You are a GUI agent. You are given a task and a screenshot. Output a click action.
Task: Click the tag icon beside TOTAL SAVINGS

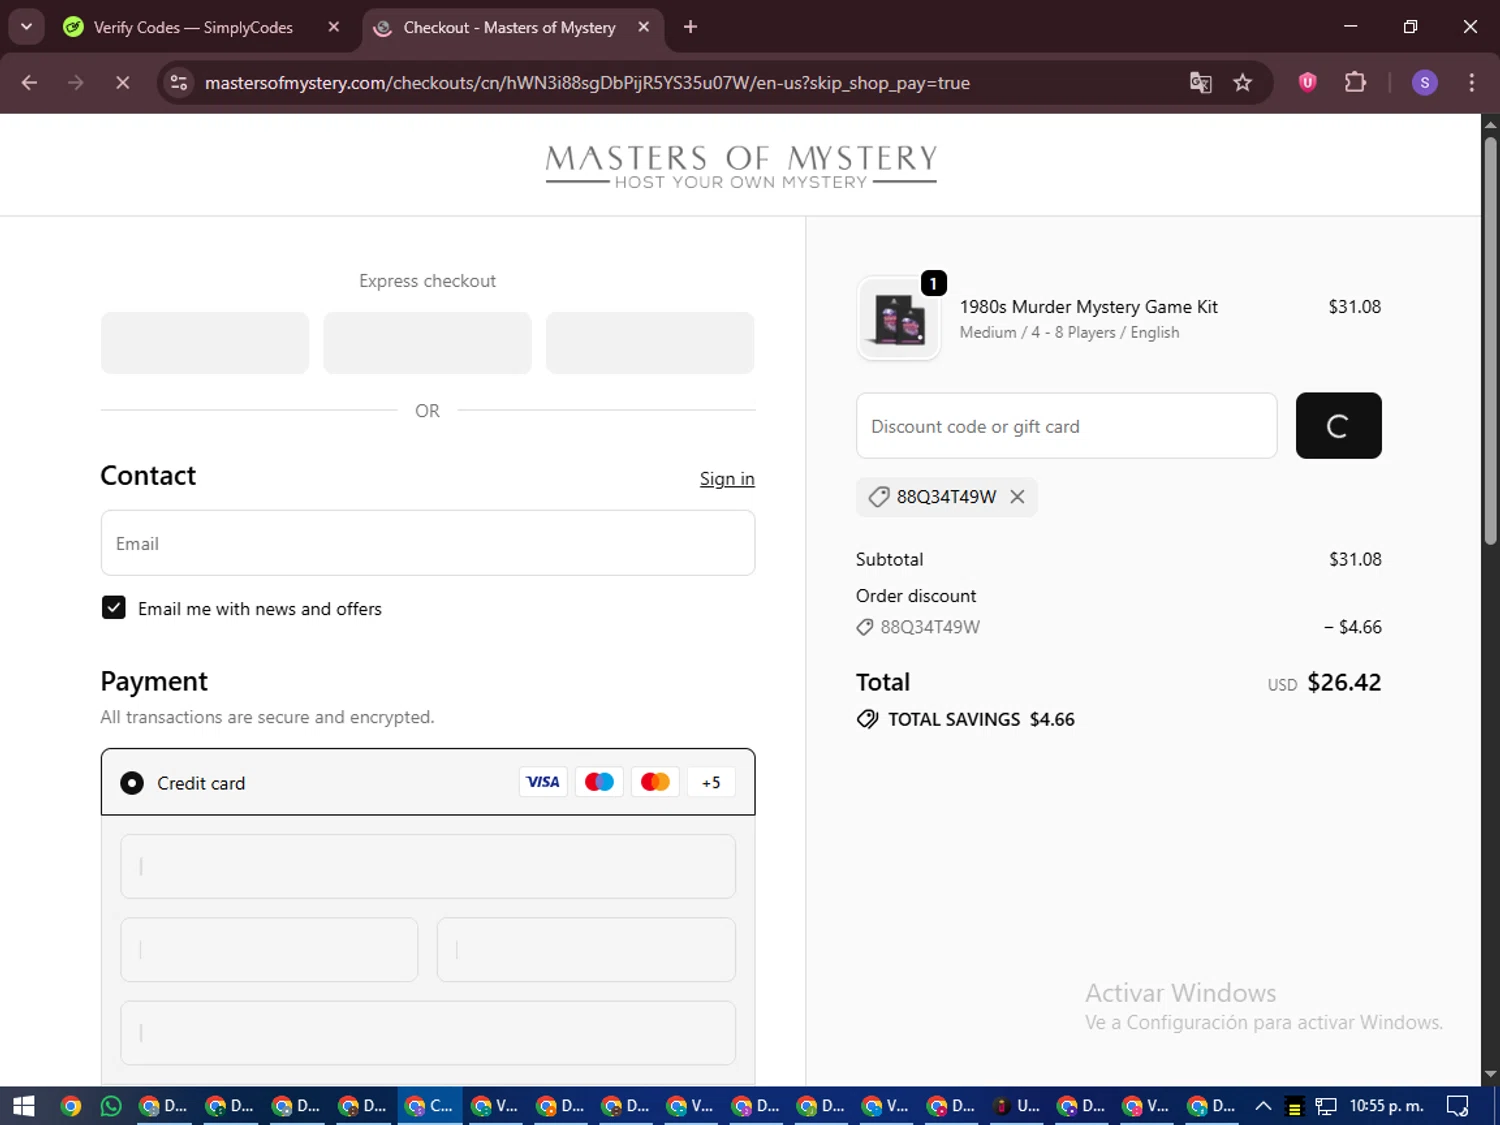point(867,719)
